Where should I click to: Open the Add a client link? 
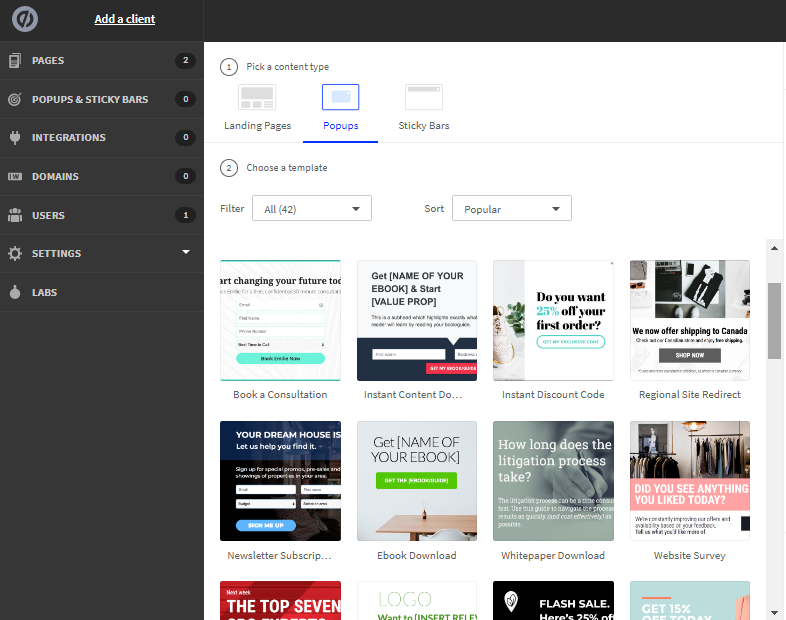[x=125, y=19]
